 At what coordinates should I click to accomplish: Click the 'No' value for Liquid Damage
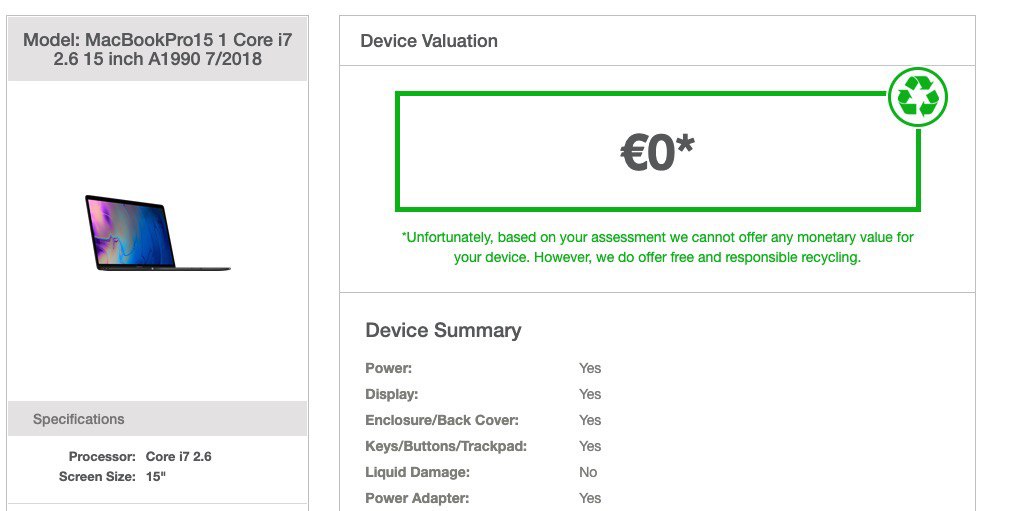pyautogui.click(x=588, y=472)
